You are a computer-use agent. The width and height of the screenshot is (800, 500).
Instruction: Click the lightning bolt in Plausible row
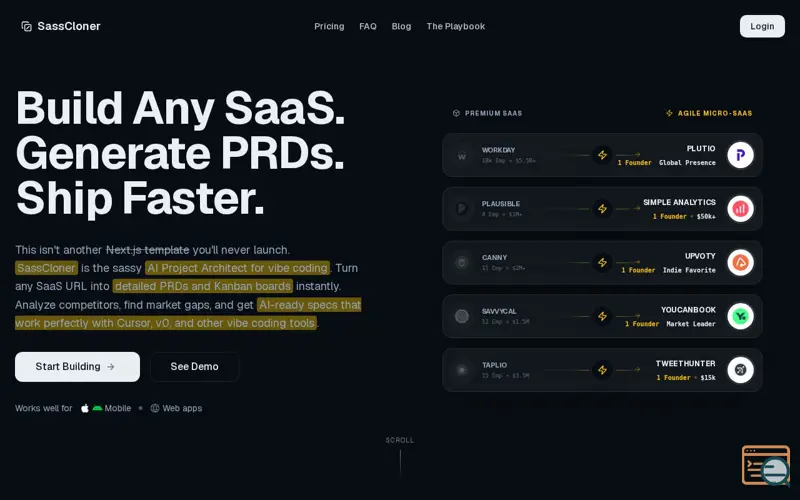(x=603, y=209)
